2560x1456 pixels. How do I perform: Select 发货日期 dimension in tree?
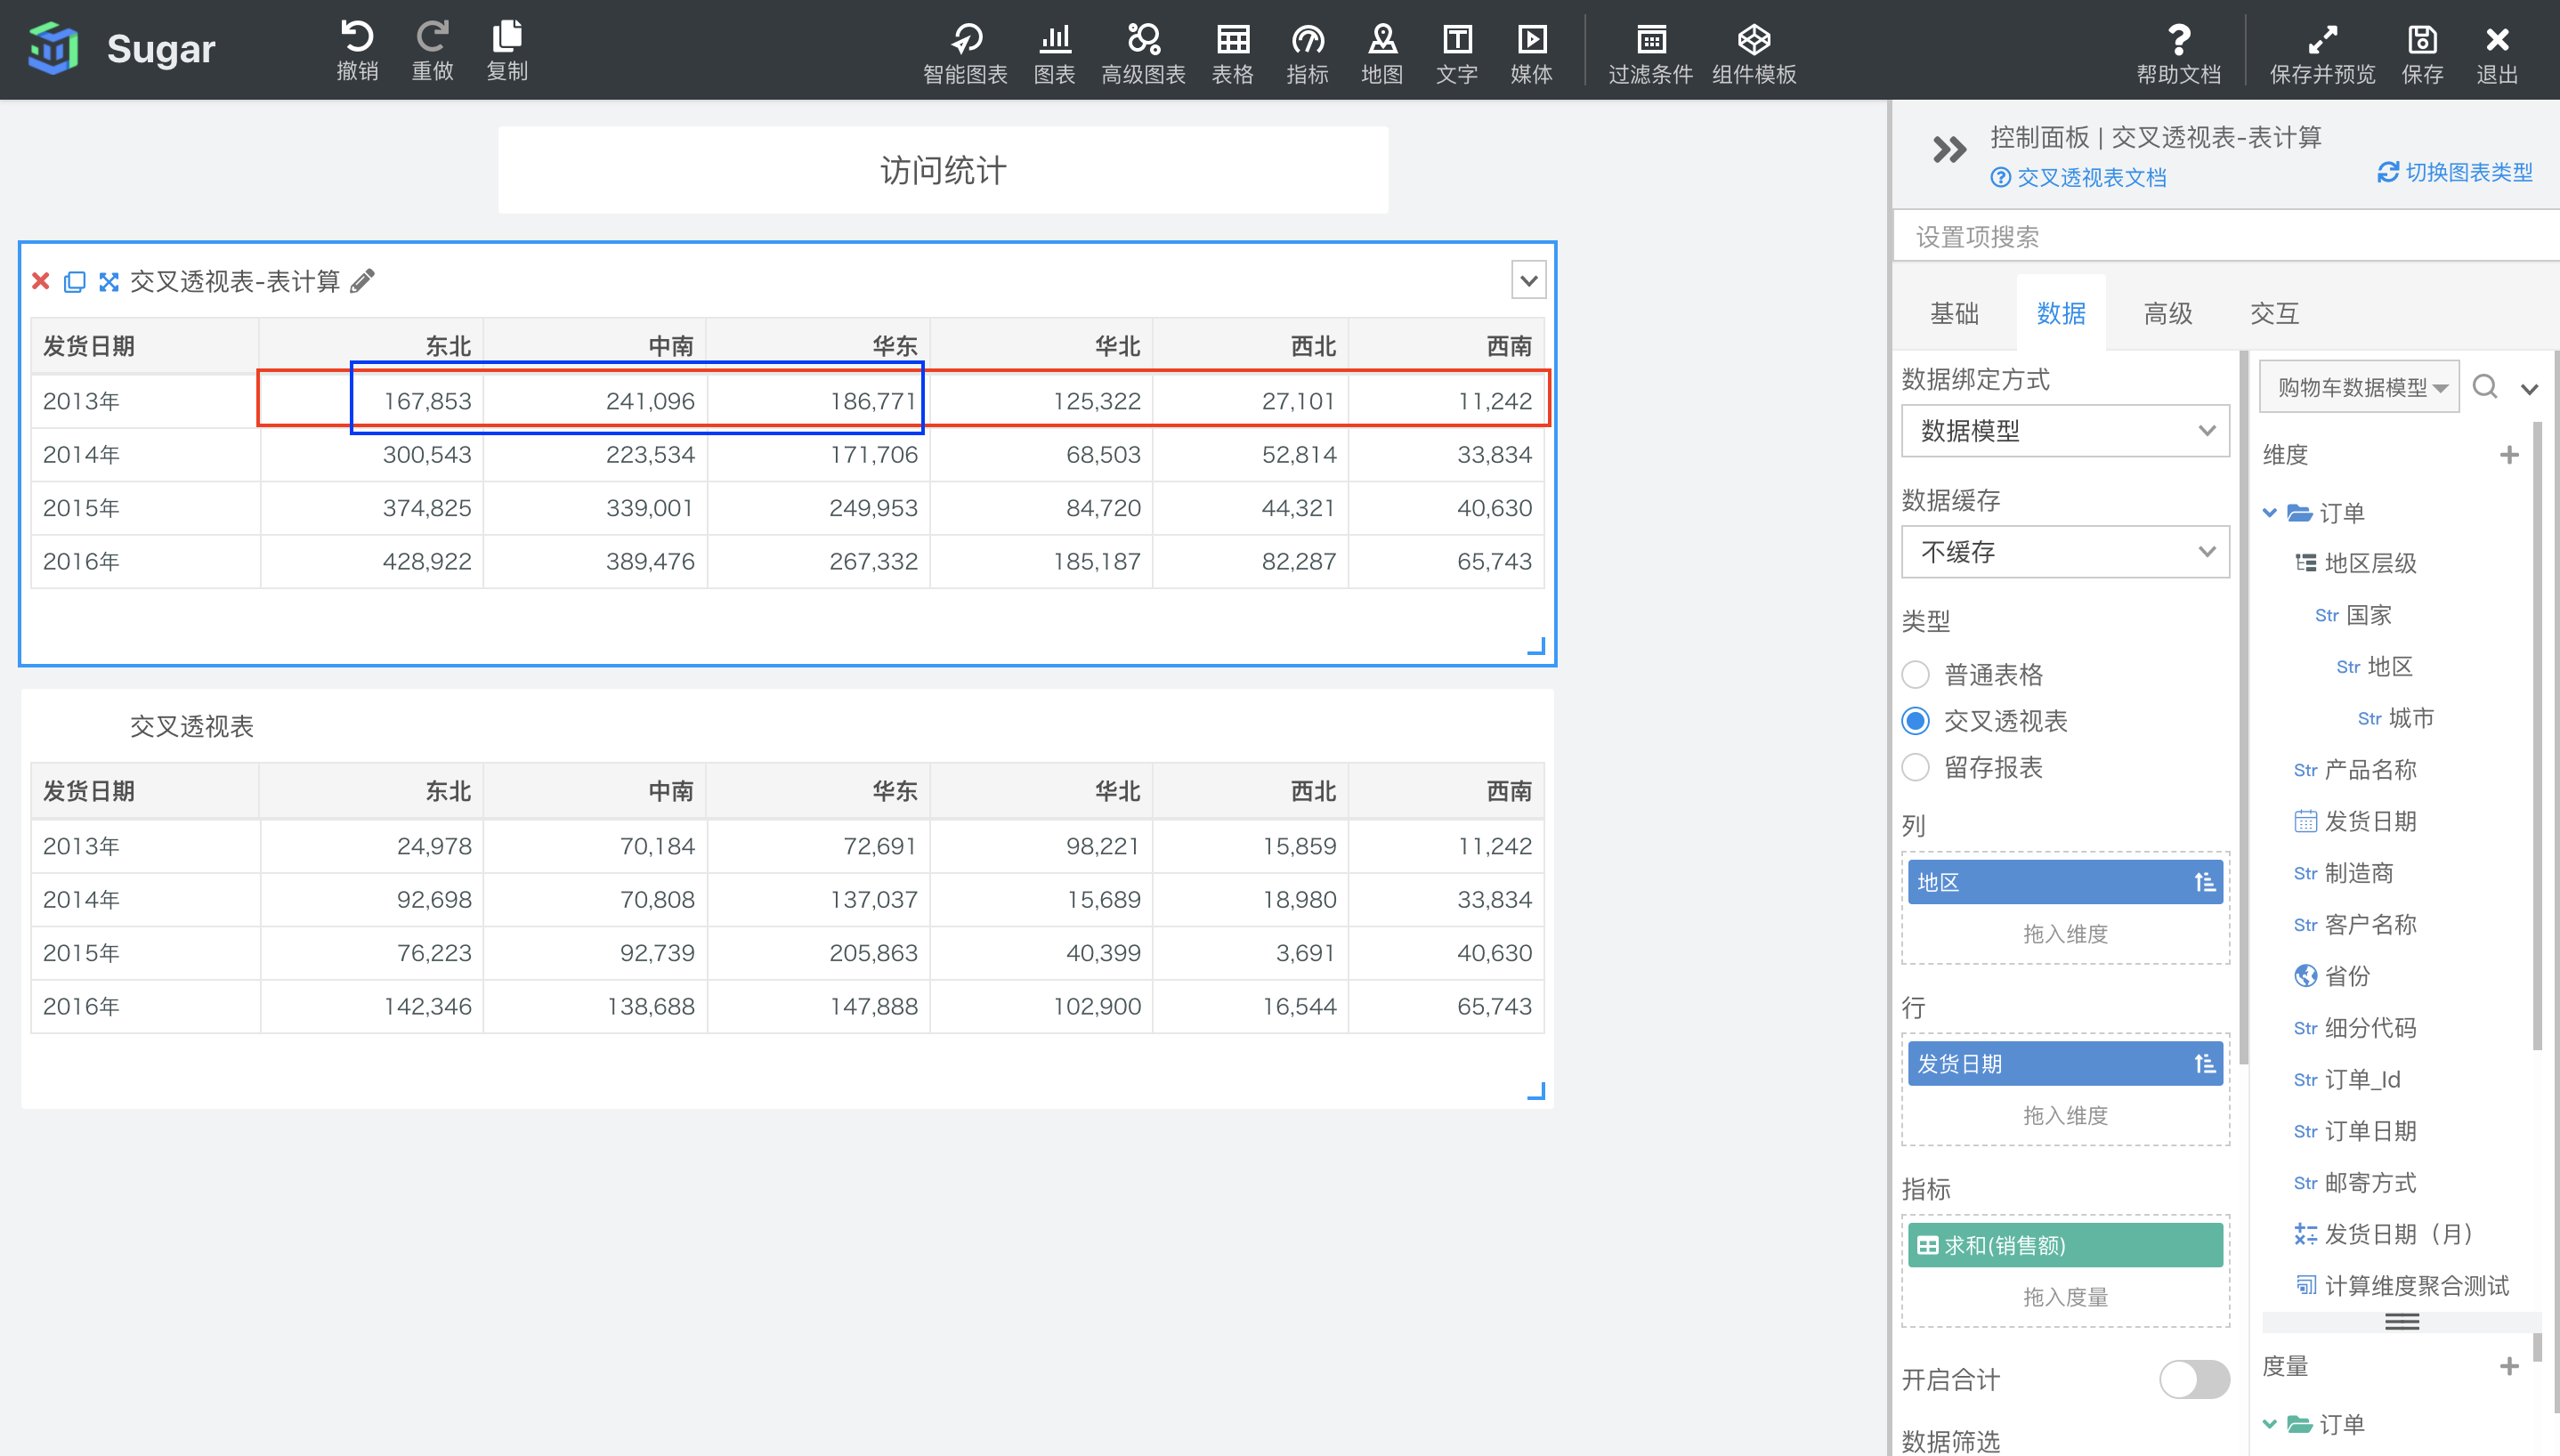click(x=2355, y=822)
